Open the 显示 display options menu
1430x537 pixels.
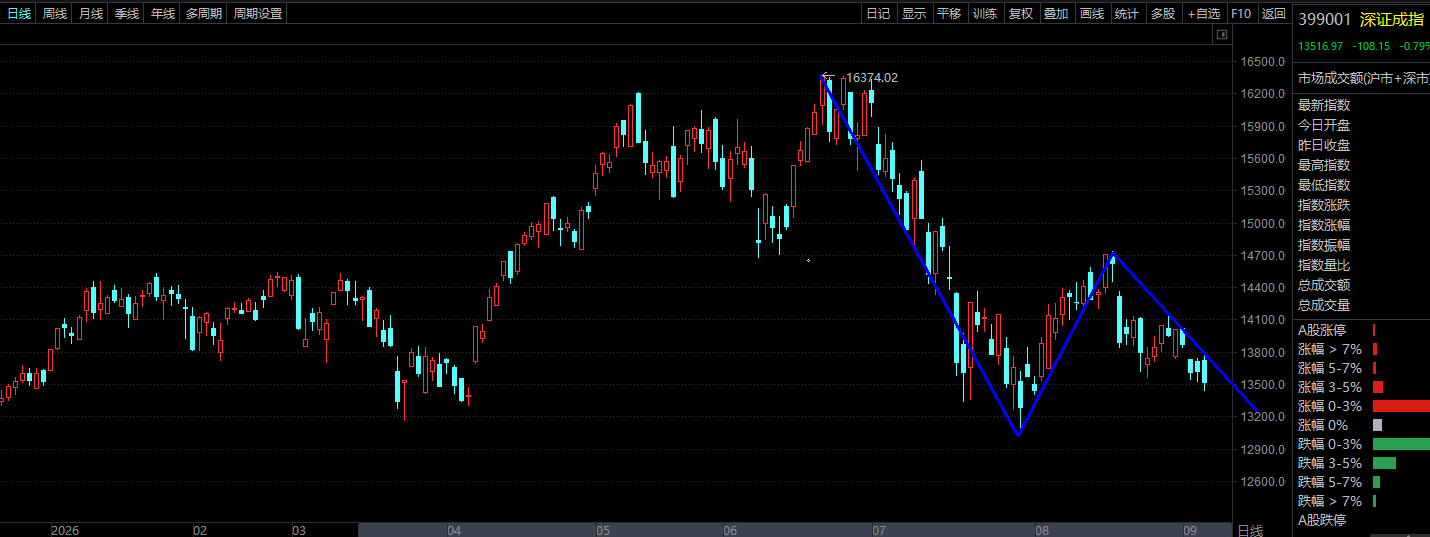[x=914, y=13]
